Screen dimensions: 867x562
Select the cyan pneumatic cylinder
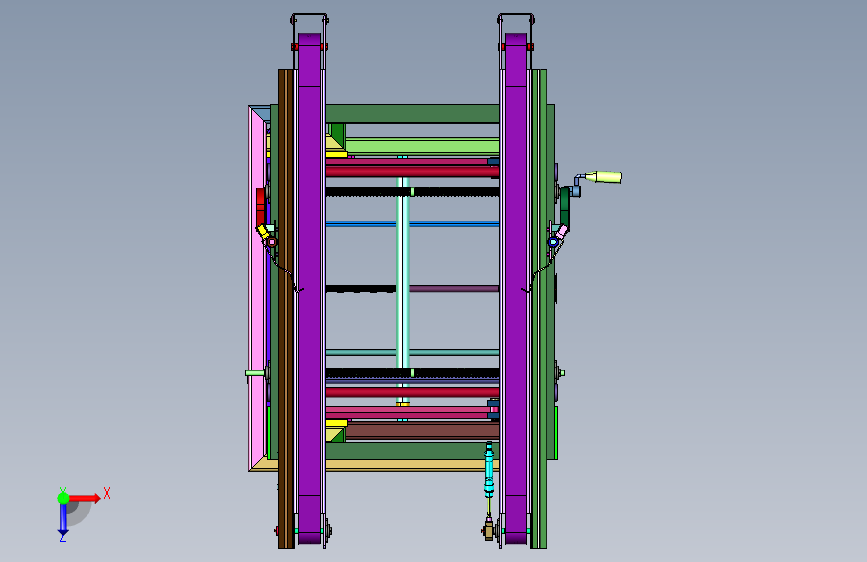(489, 469)
